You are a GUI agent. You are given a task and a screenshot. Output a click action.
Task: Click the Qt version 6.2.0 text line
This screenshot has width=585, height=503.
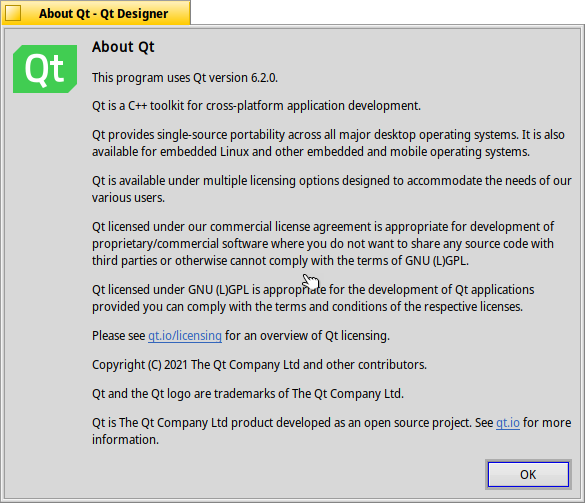[x=185, y=78]
